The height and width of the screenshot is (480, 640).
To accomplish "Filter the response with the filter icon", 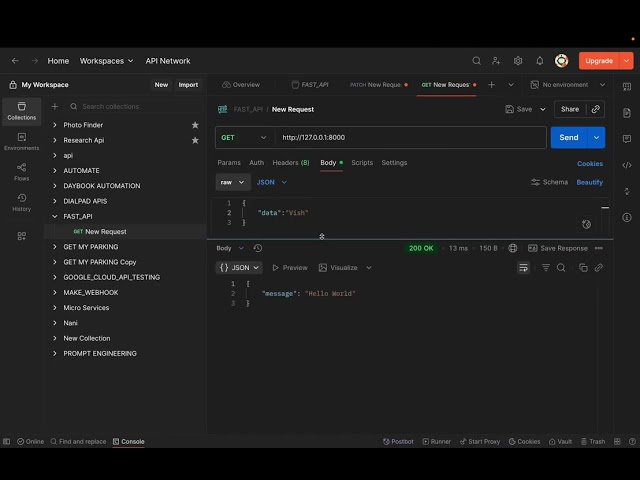I will (x=546, y=268).
